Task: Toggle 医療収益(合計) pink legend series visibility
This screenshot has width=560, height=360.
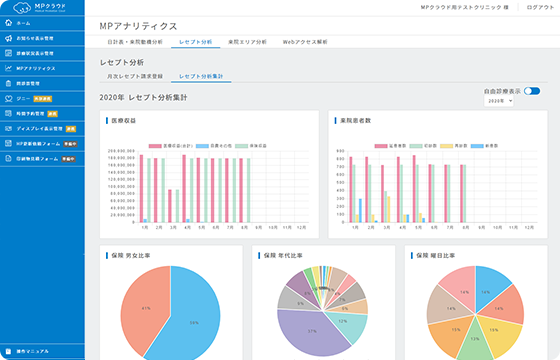Action: 155,146
